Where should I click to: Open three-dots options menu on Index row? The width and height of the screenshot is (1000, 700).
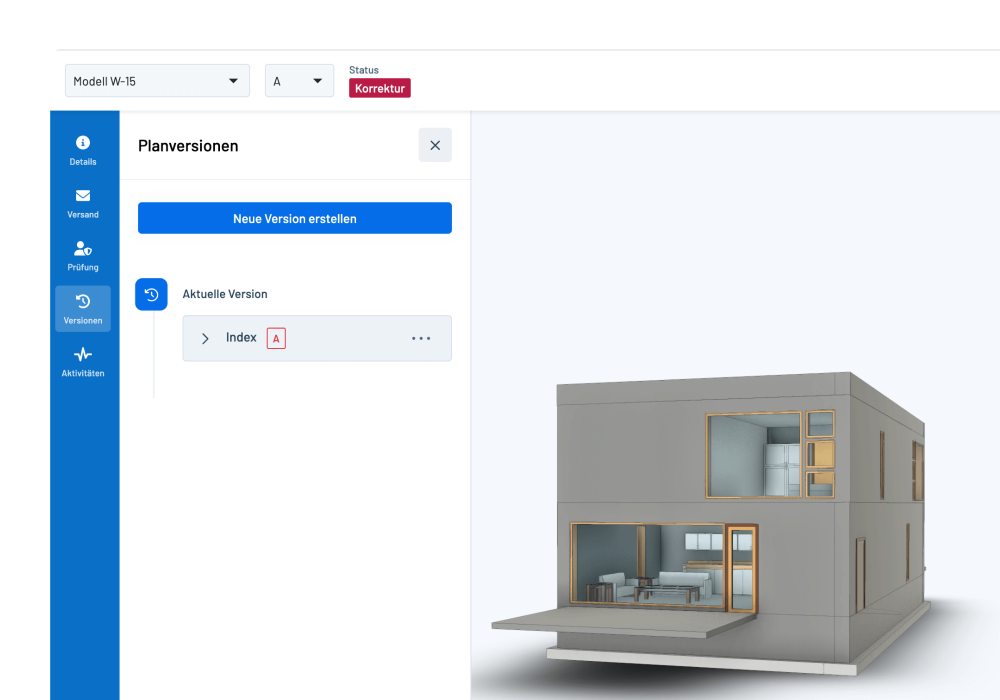[x=421, y=338]
